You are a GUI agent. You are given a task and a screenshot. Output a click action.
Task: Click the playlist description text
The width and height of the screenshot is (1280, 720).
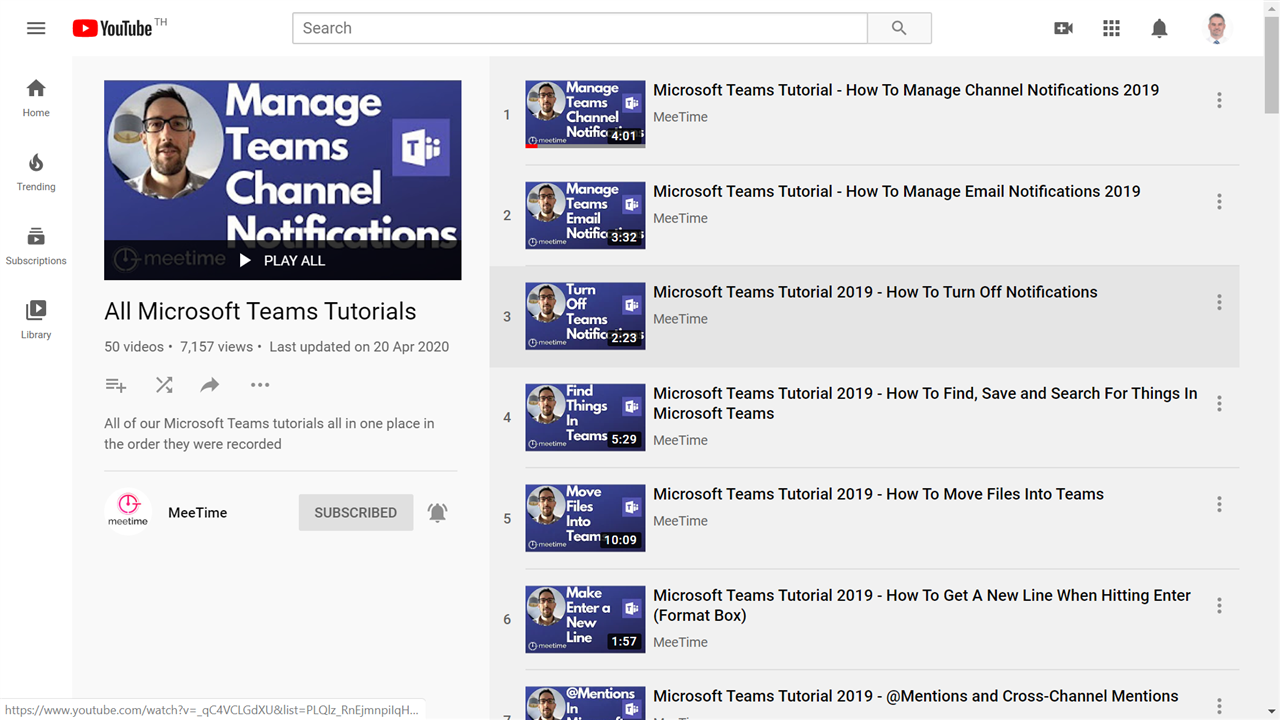(x=269, y=434)
